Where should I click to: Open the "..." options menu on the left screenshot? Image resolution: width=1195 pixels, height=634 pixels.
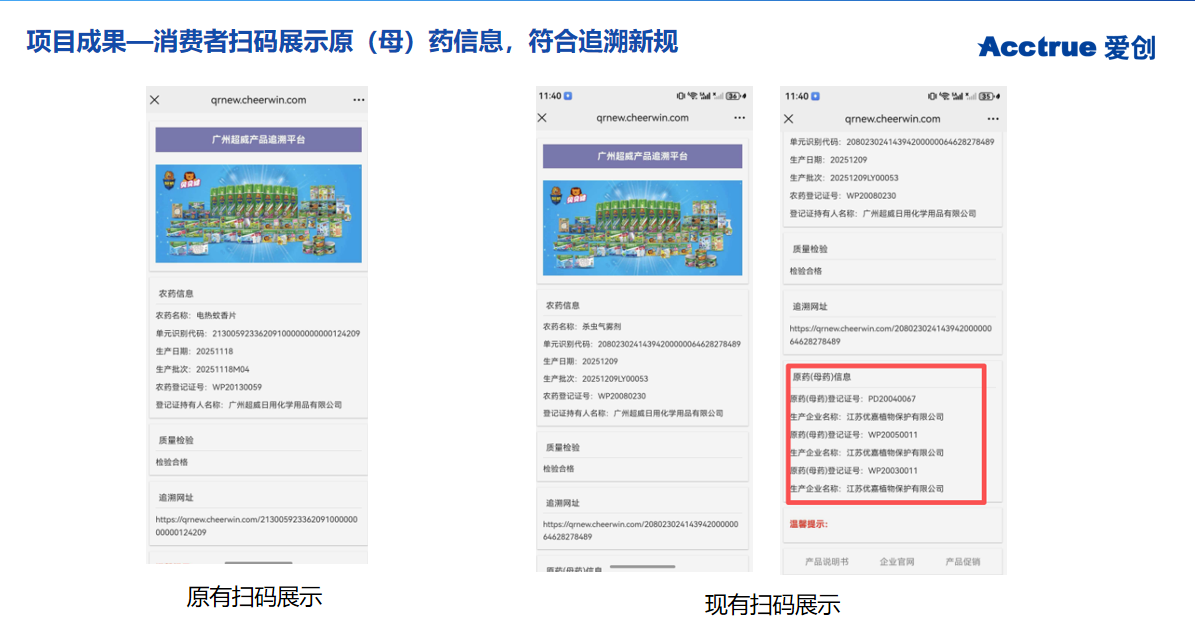point(357,99)
